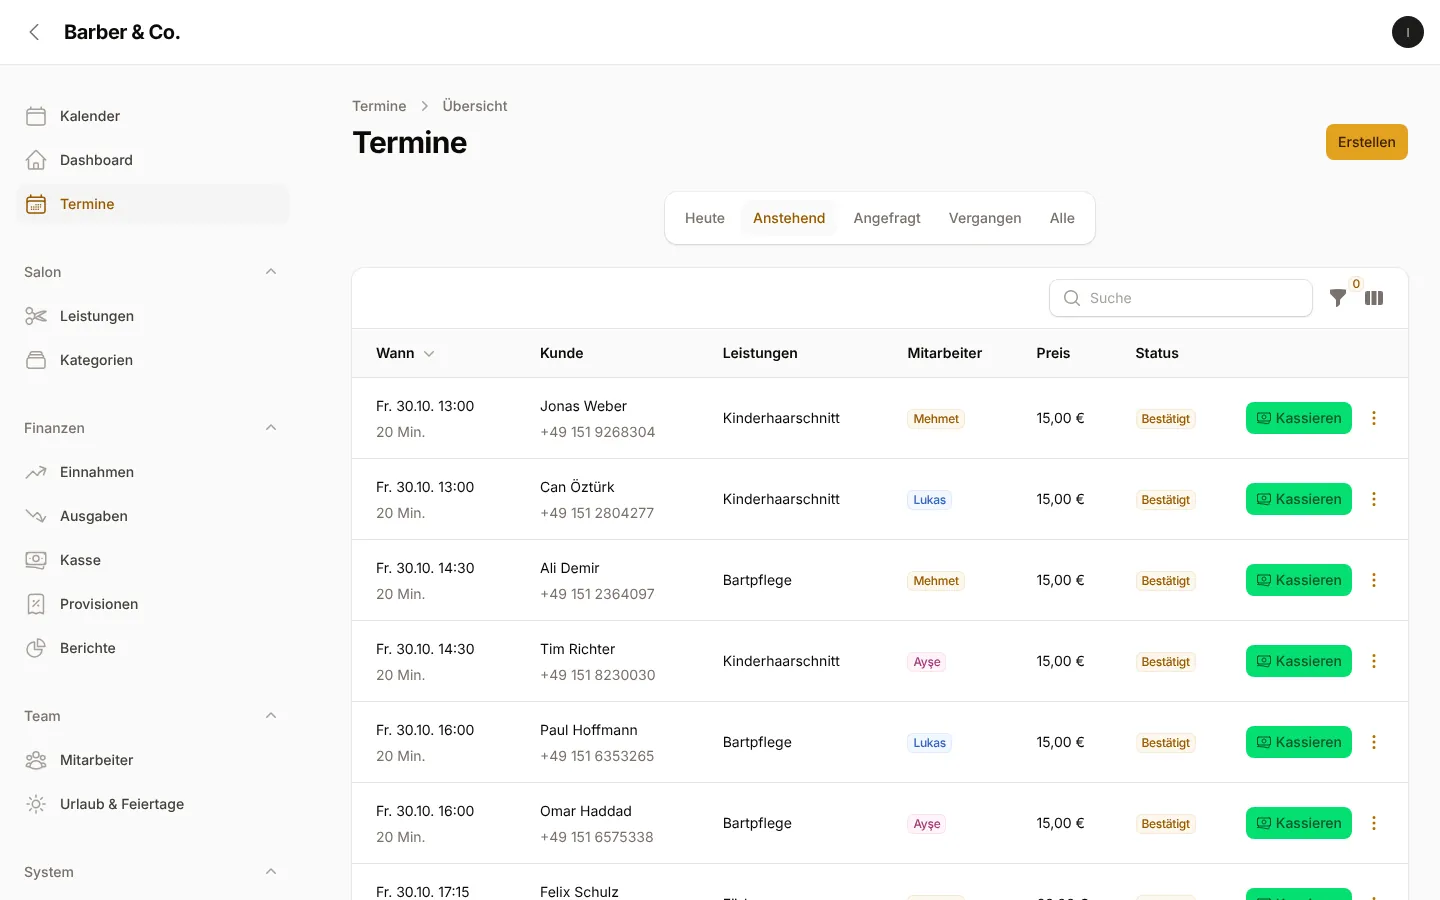Open Urlaub & Feiertage in sidebar
1440x900 pixels.
click(153, 804)
